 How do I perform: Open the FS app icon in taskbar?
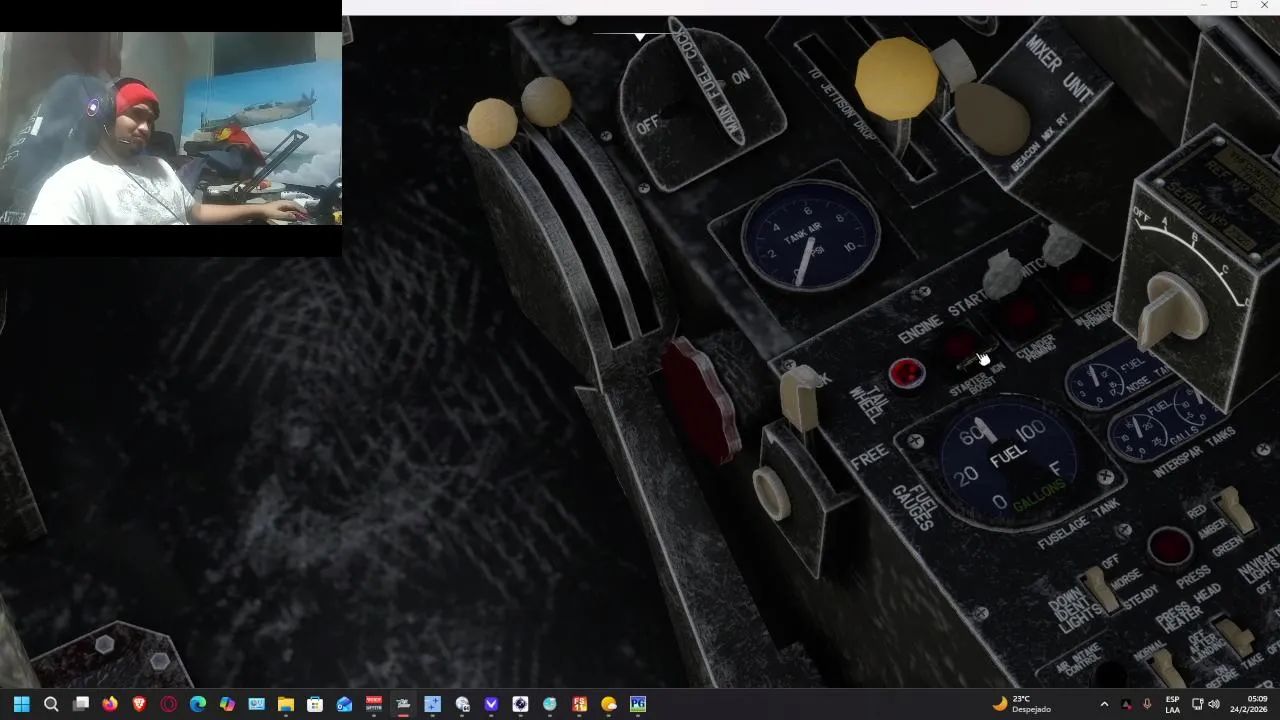coord(579,704)
